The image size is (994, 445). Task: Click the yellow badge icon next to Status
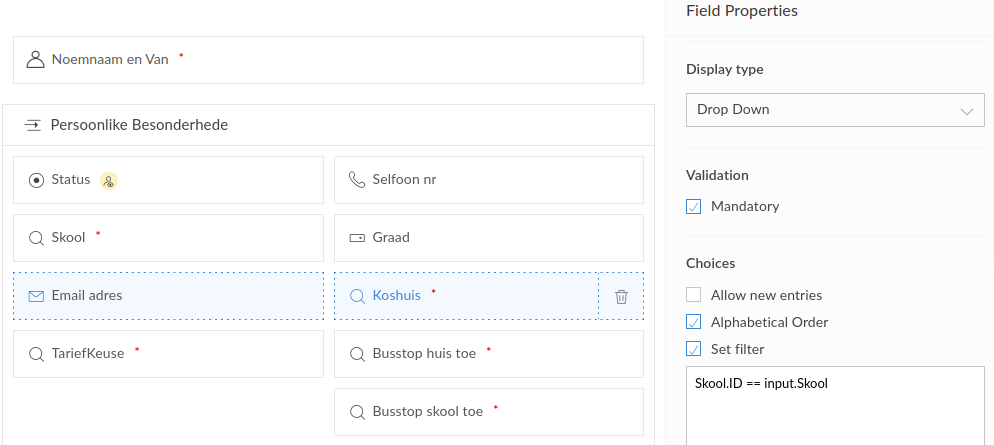[x=109, y=181]
